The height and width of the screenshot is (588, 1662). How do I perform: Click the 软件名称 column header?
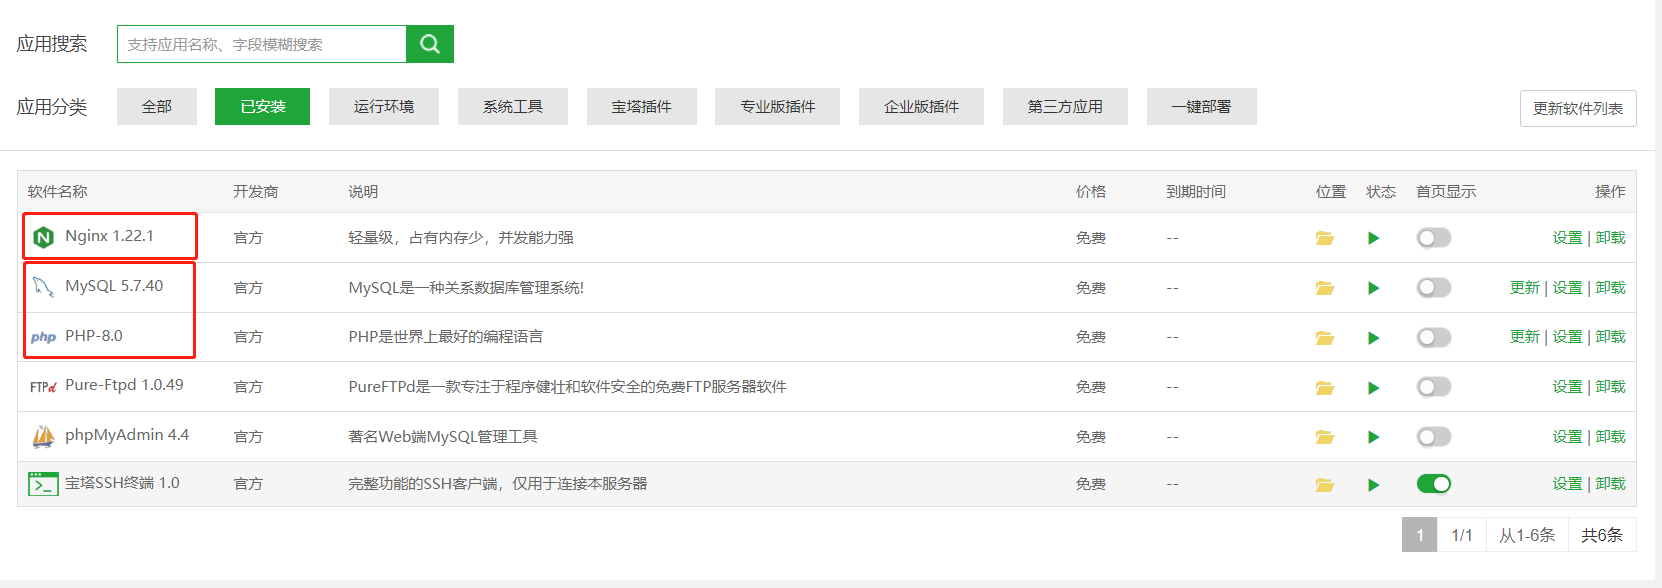coord(58,192)
